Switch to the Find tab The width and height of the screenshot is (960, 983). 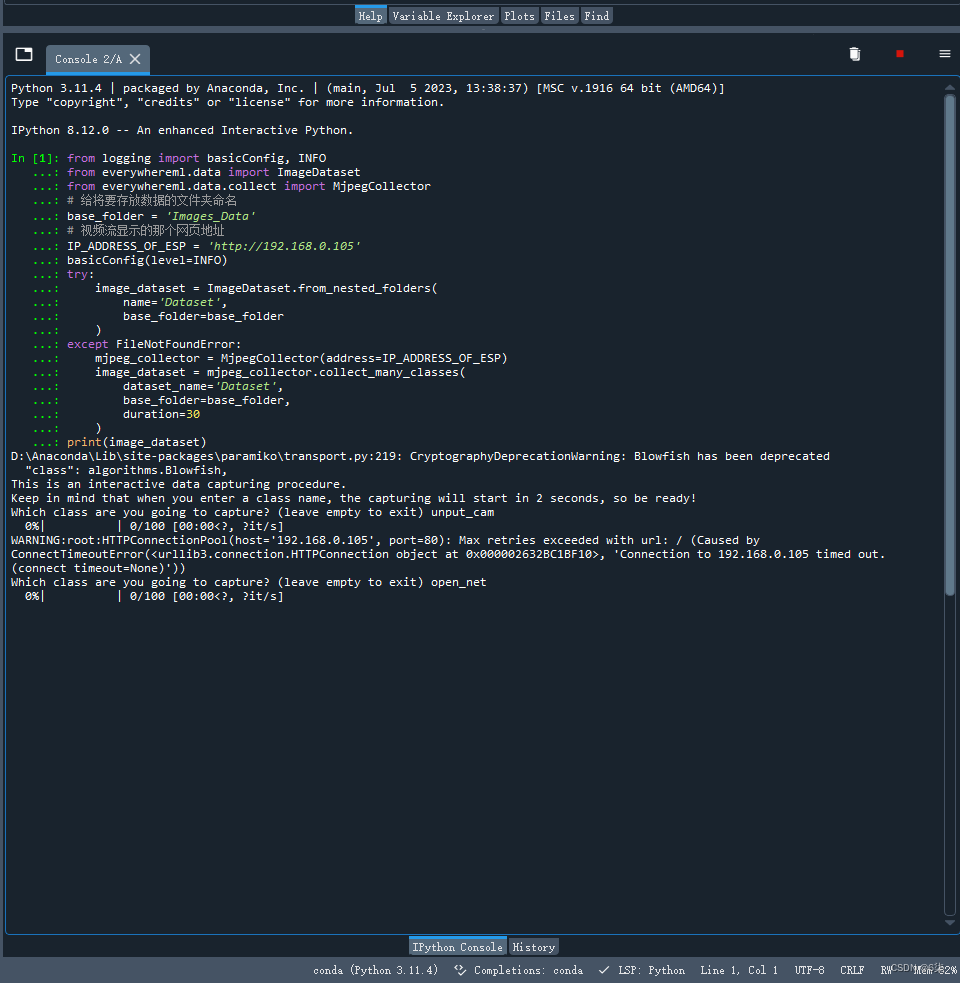coord(596,16)
